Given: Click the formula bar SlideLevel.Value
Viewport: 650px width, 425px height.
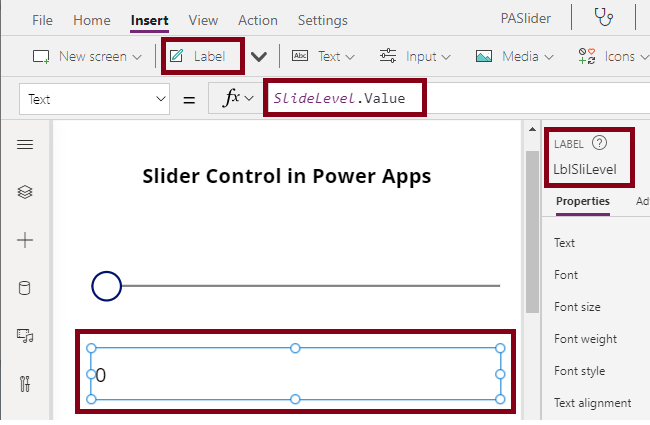Looking at the screenshot, I should (x=339, y=98).
